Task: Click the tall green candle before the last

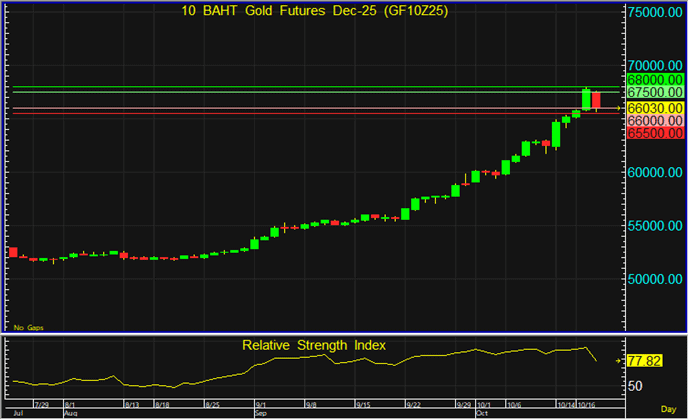Action: point(586,98)
